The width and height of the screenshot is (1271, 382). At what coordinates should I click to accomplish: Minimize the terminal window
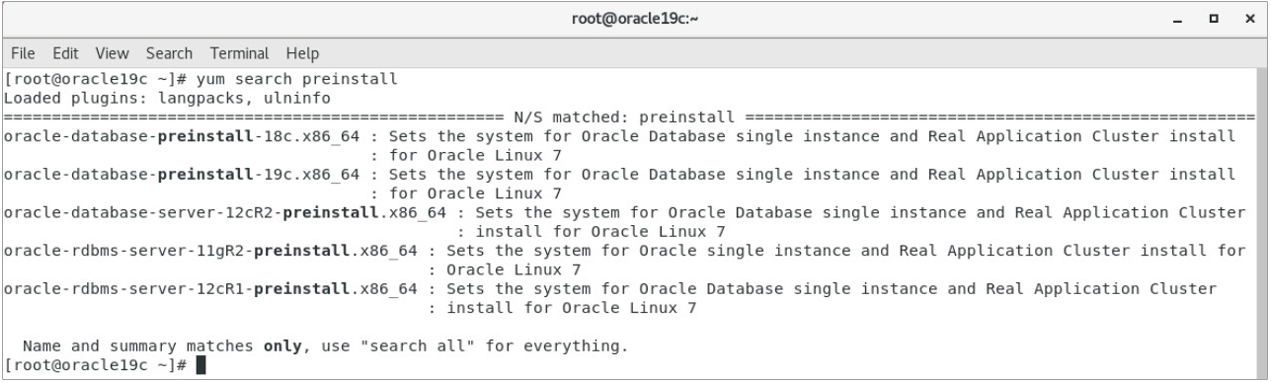pyautogui.click(x=1187, y=20)
